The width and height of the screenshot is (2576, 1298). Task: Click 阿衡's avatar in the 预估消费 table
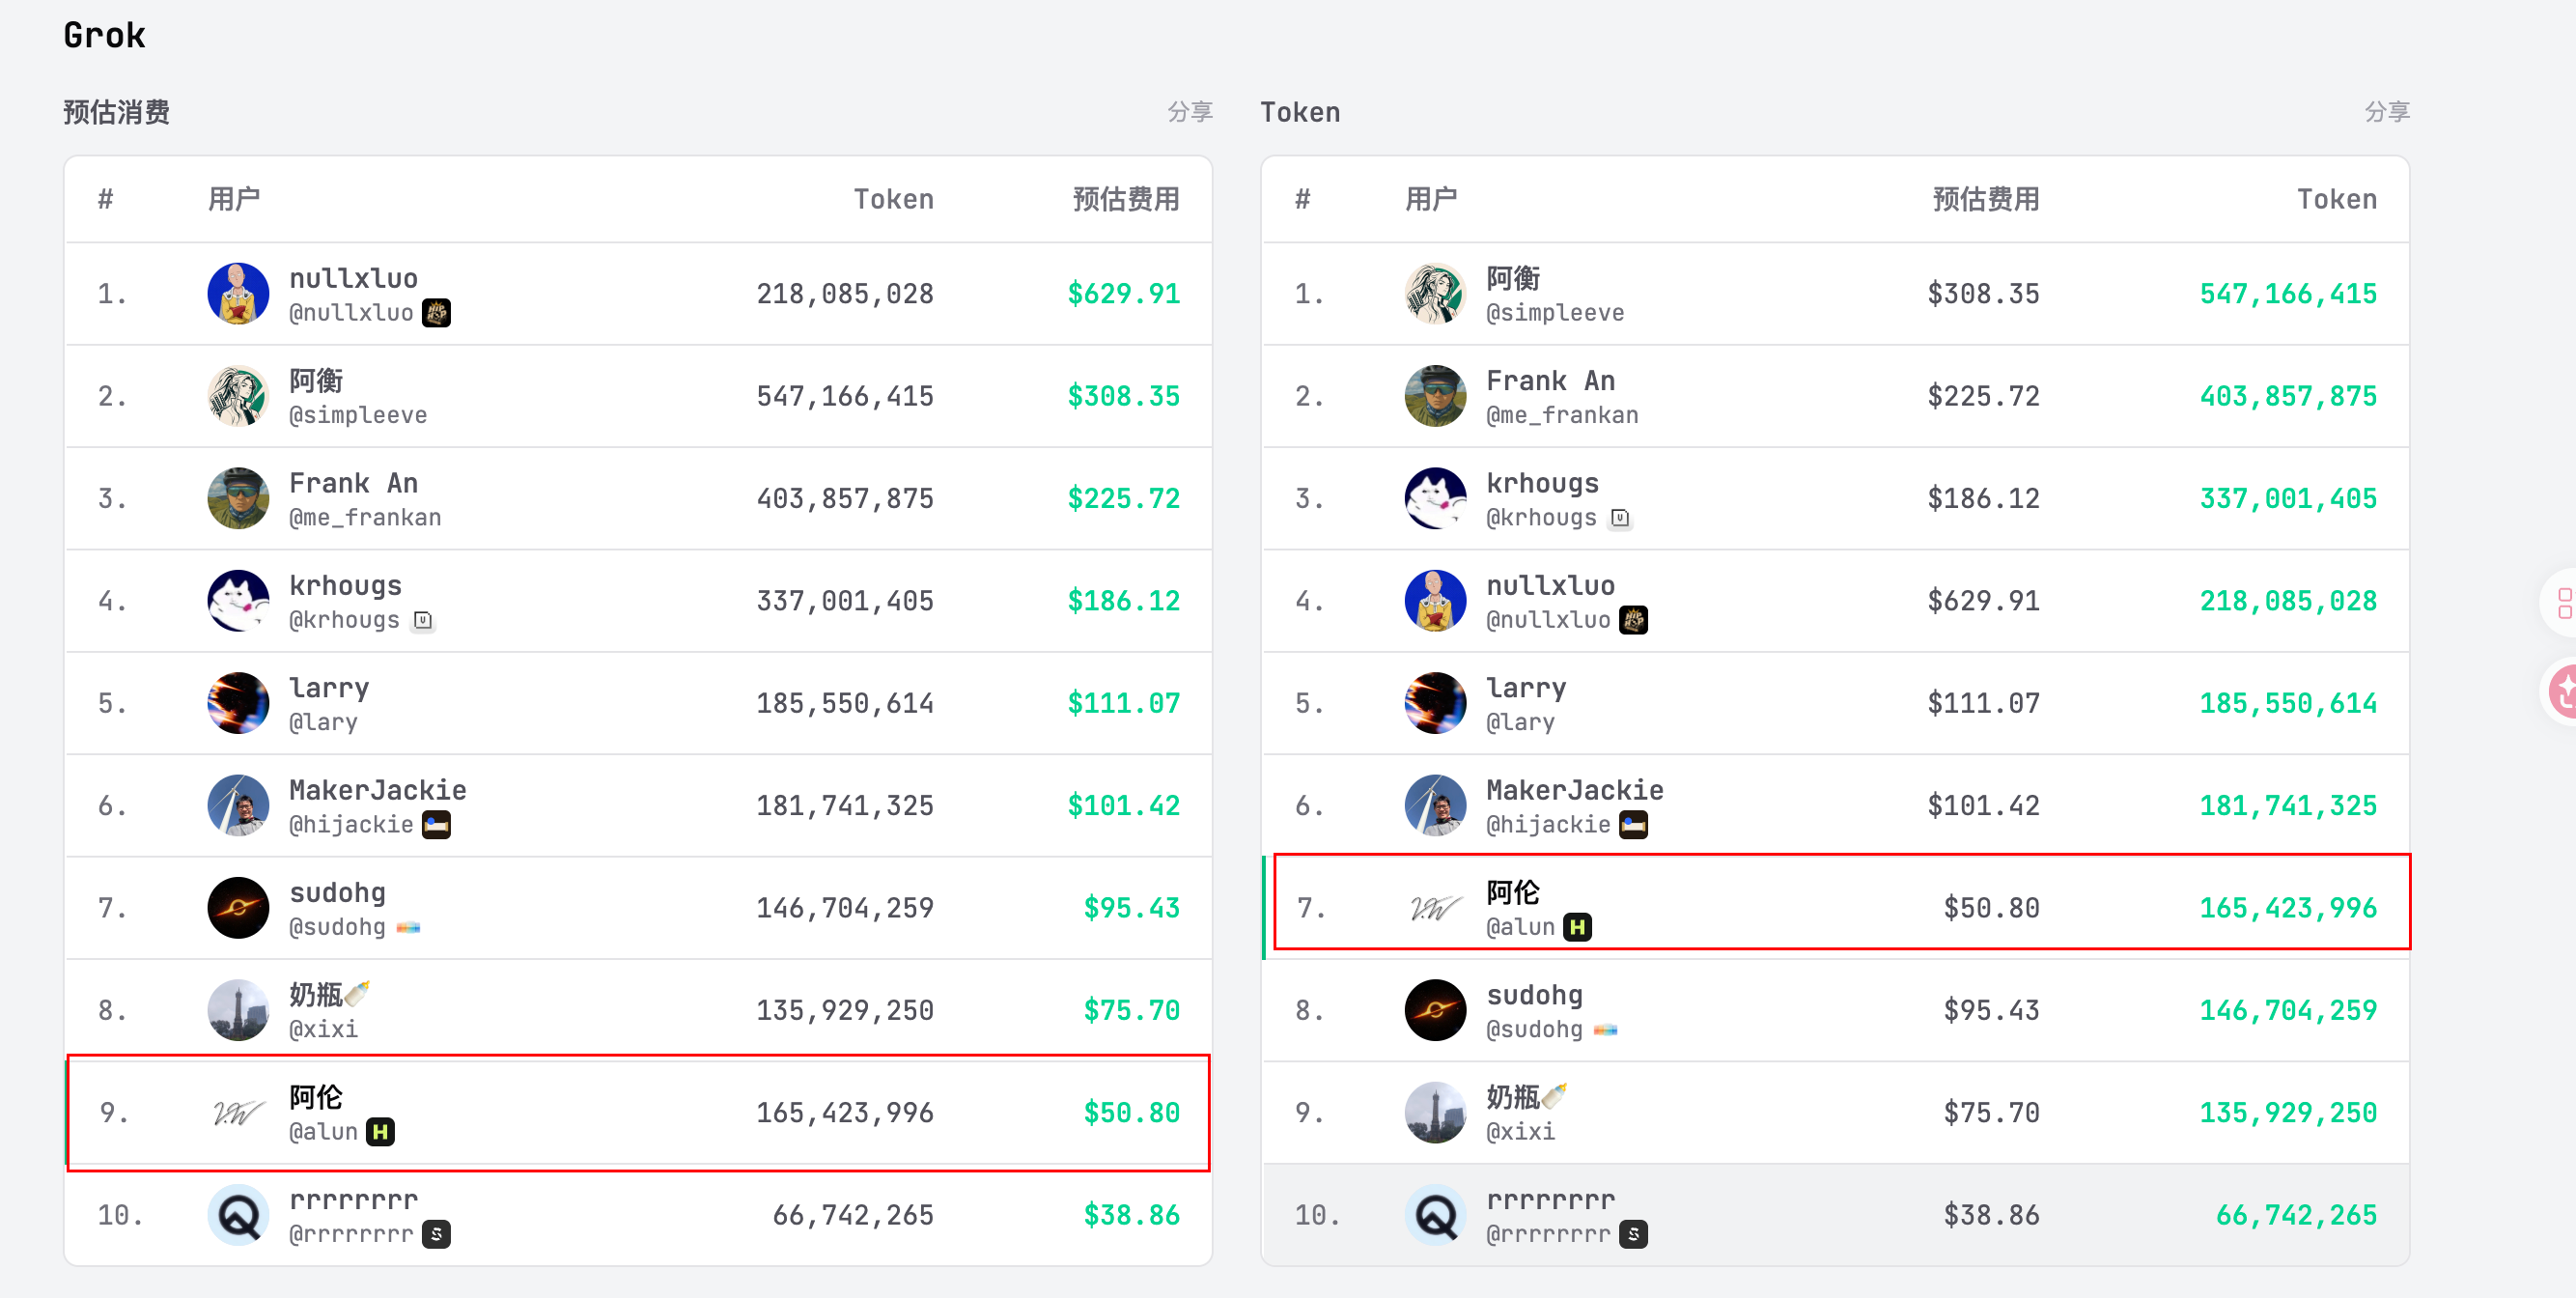pos(238,396)
